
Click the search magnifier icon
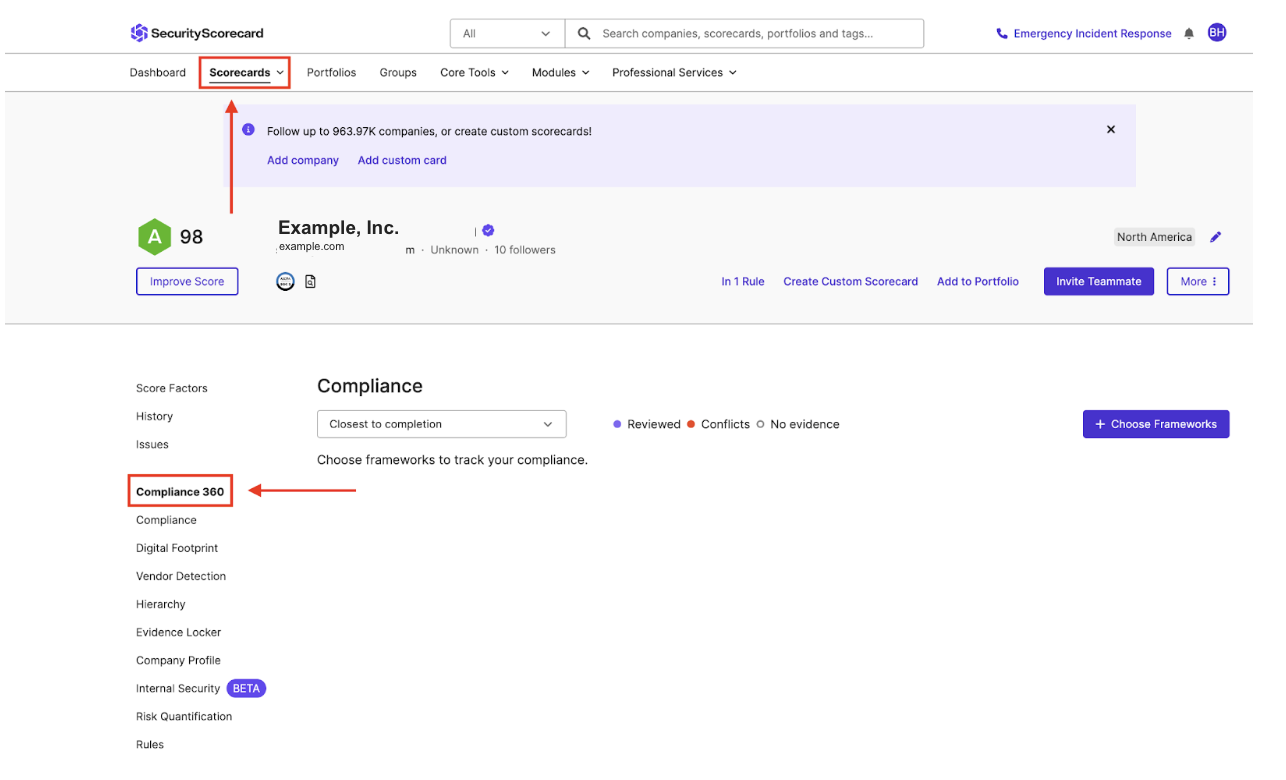pyautogui.click(x=584, y=33)
